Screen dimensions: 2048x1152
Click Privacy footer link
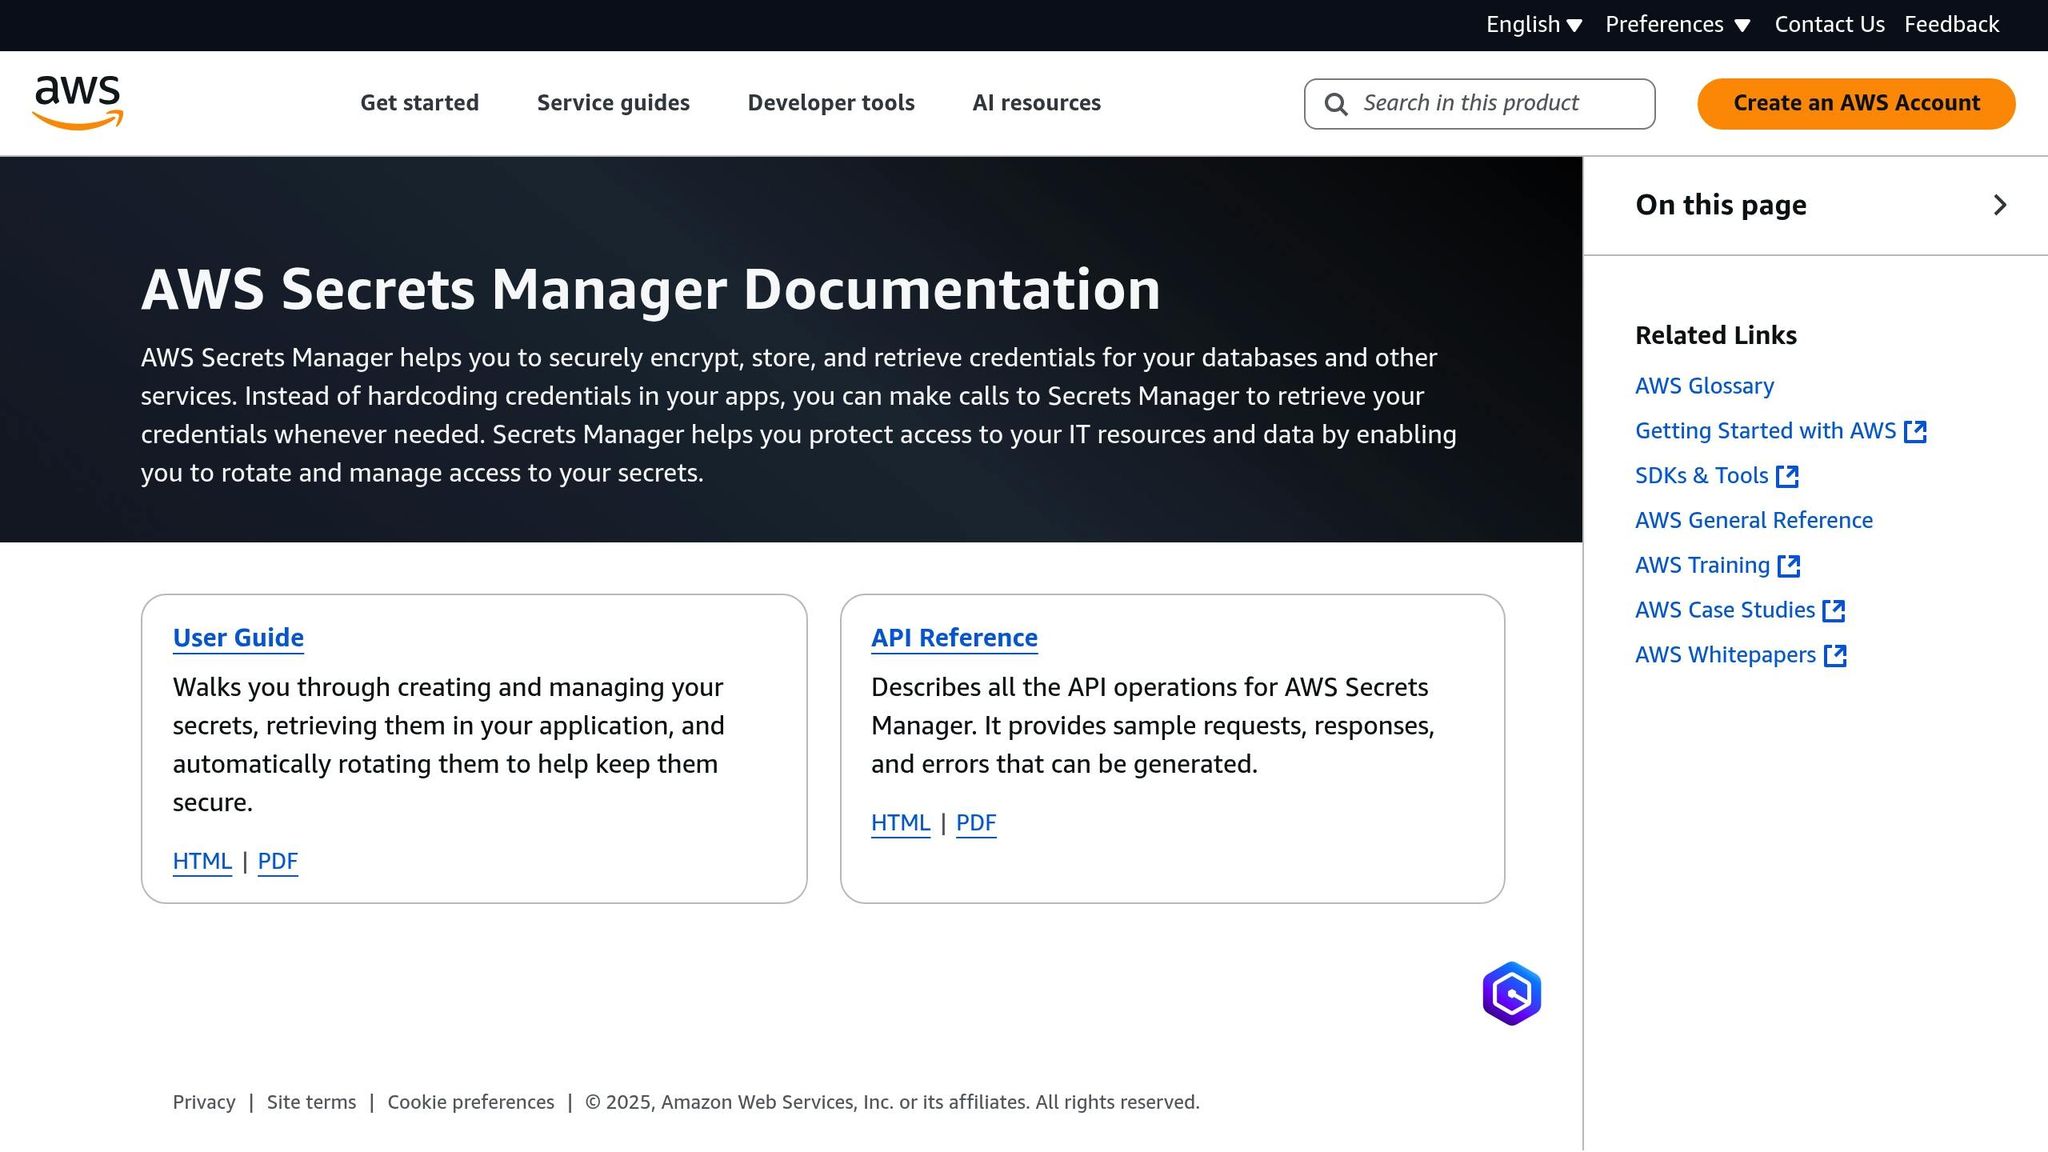click(204, 1102)
